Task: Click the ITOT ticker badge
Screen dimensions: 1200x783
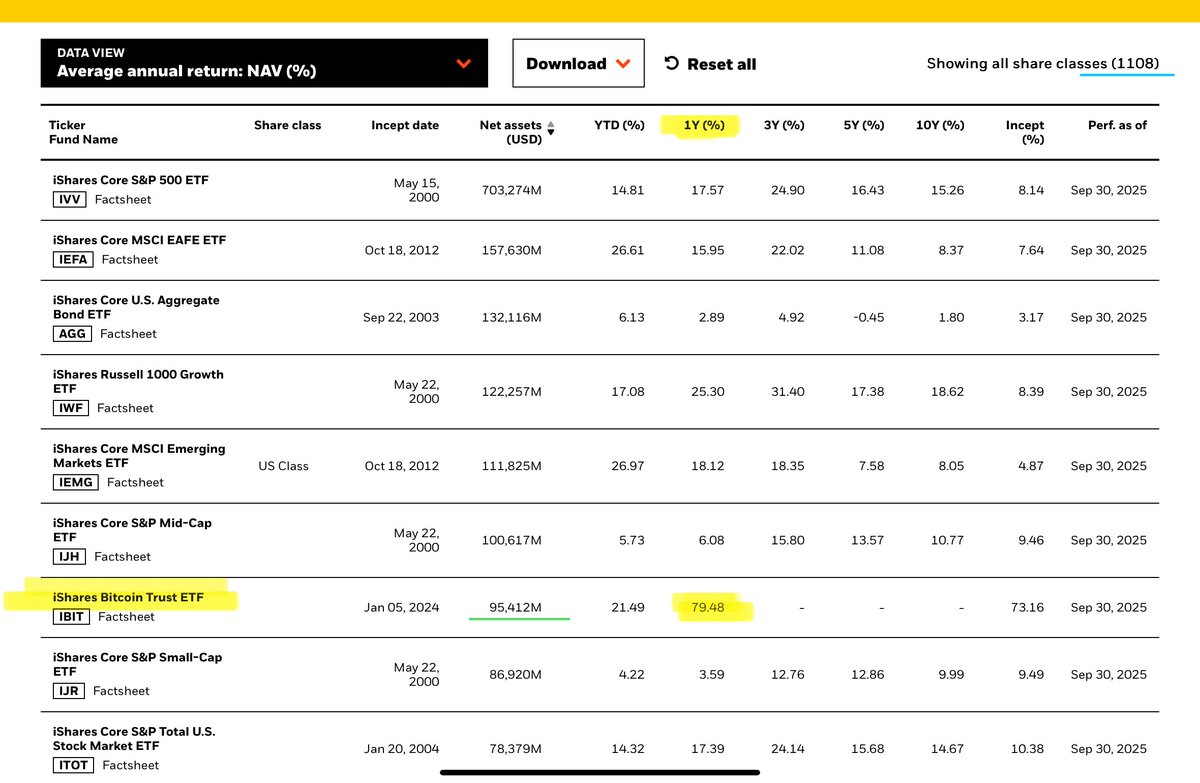Action: tap(74, 764)
